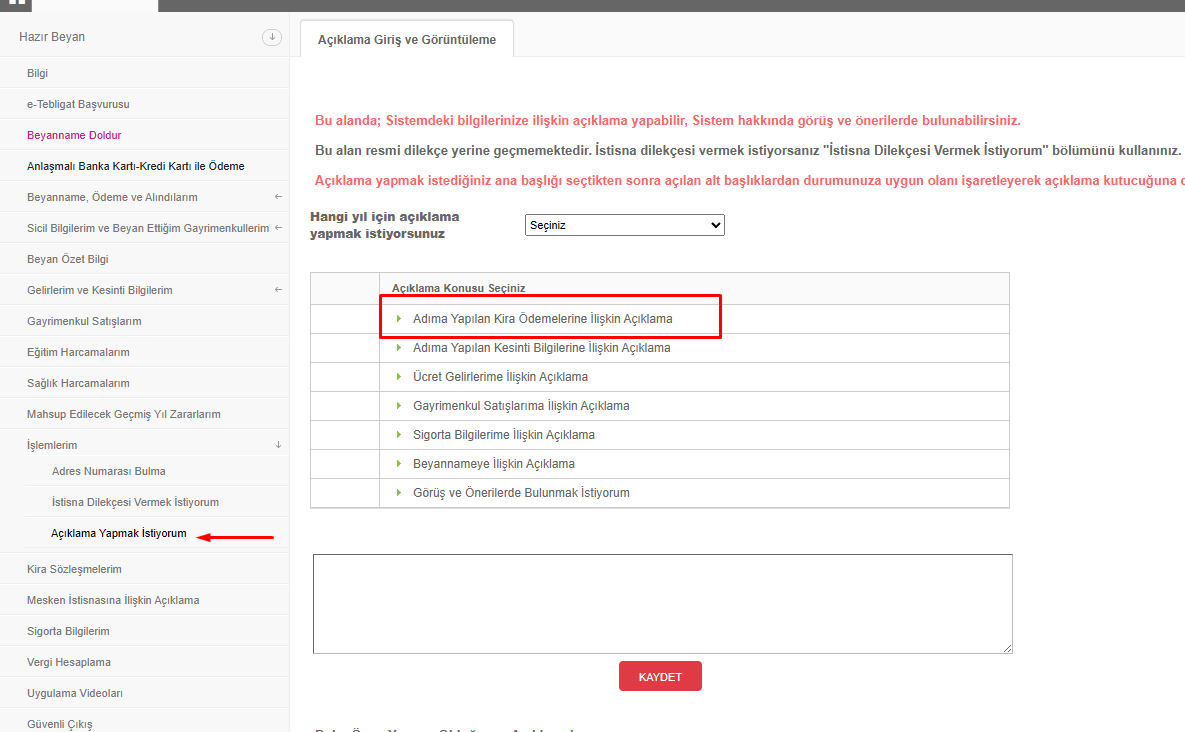1185x732 pixels.
Task: Click the İşlemlerim menu label
Action: 52,445
